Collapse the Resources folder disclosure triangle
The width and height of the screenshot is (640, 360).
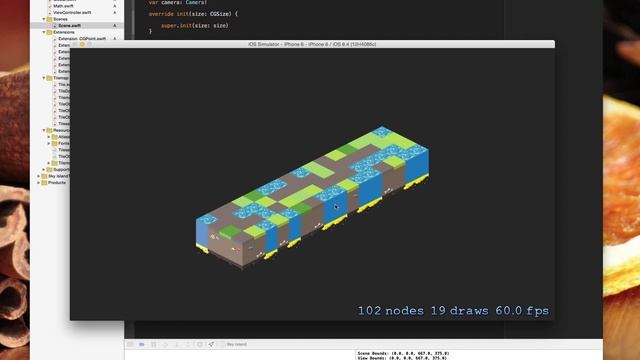click(x=44, y=130)
